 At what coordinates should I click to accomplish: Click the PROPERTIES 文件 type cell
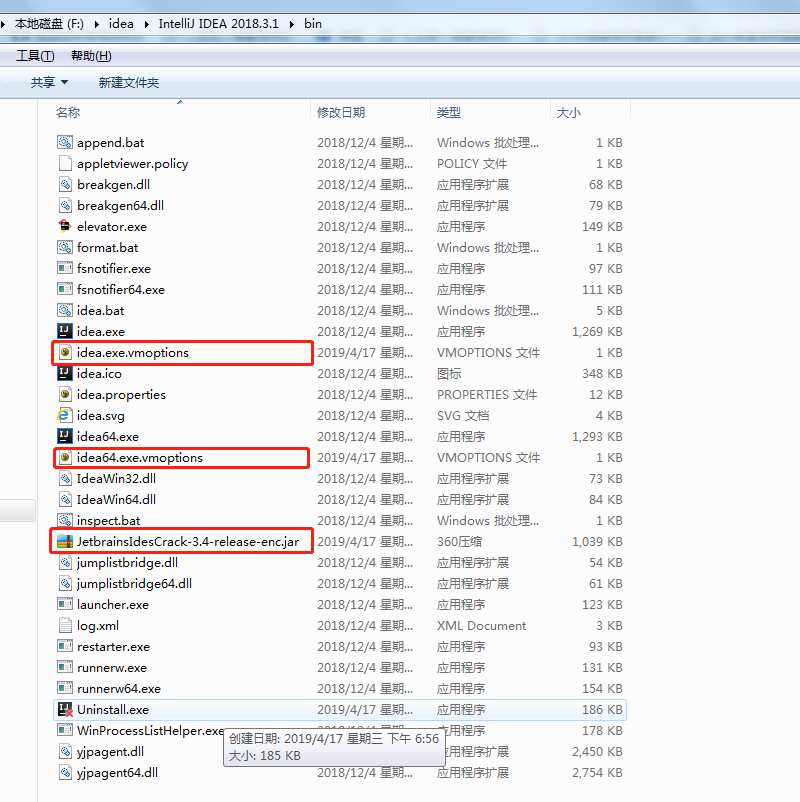(487, 394)
